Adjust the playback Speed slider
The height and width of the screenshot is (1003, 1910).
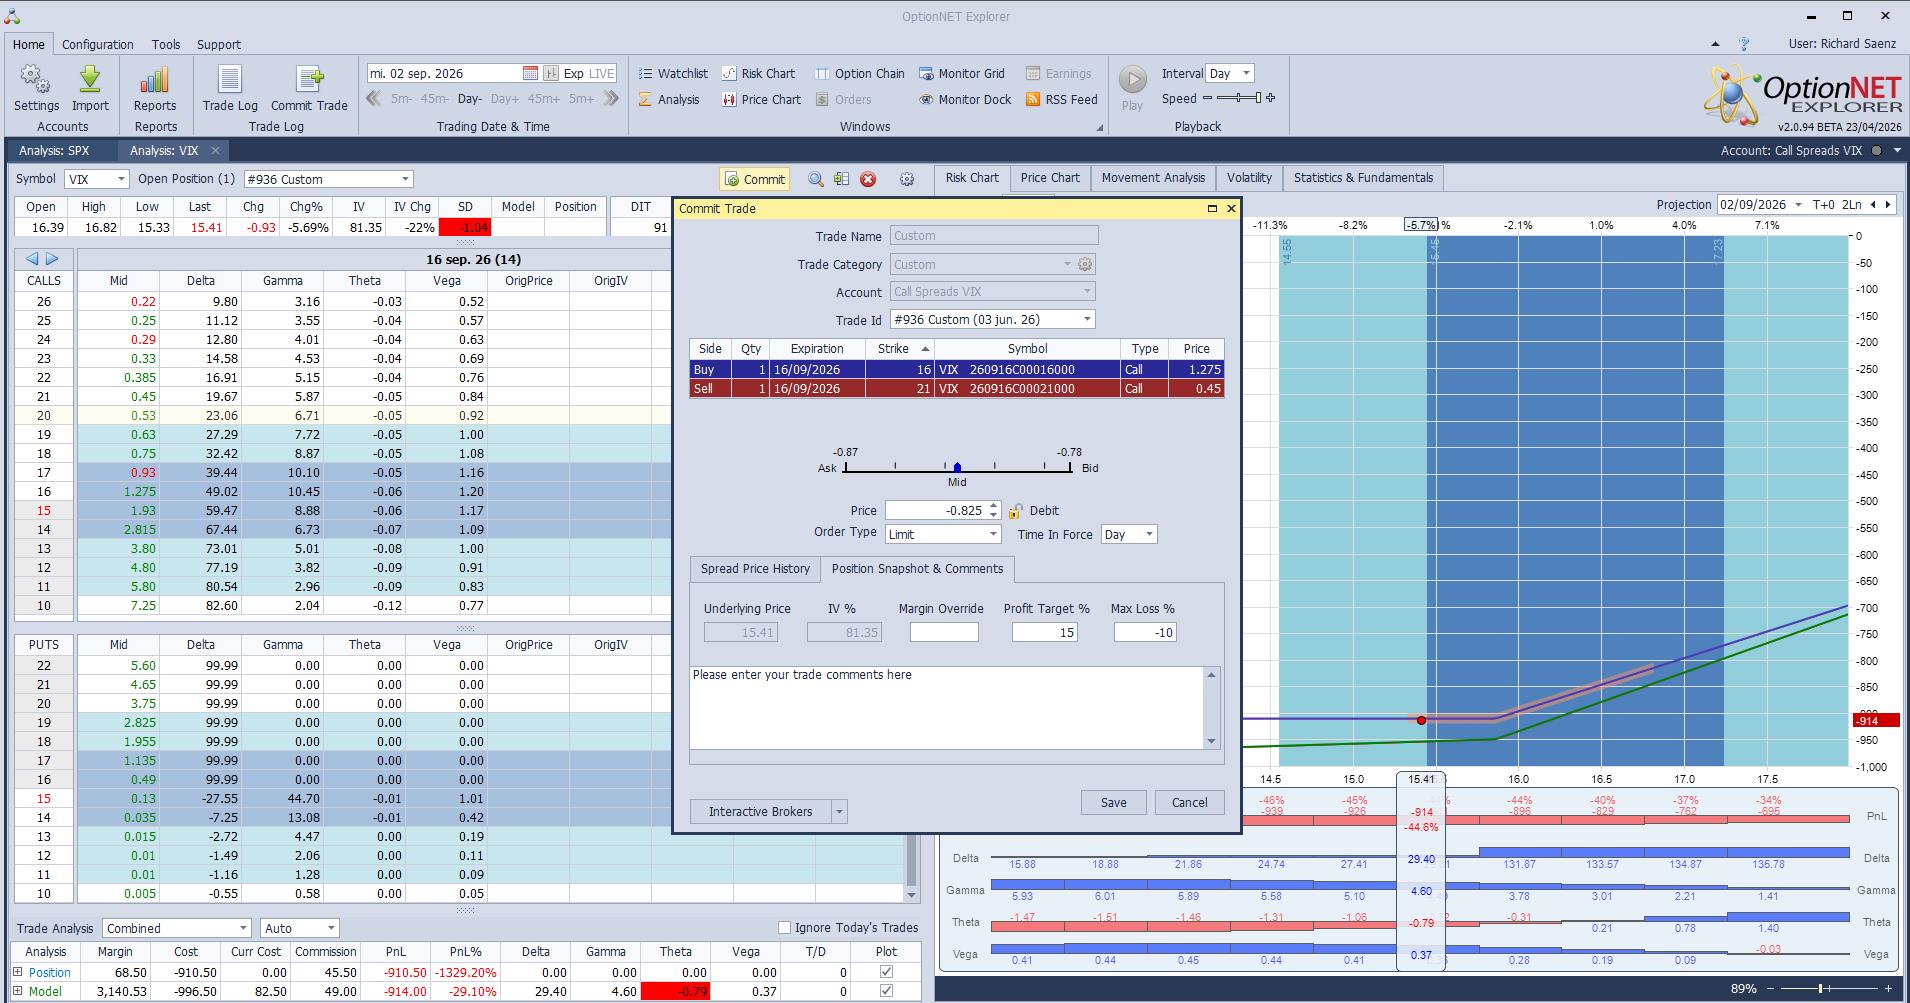pos(1239,98)
